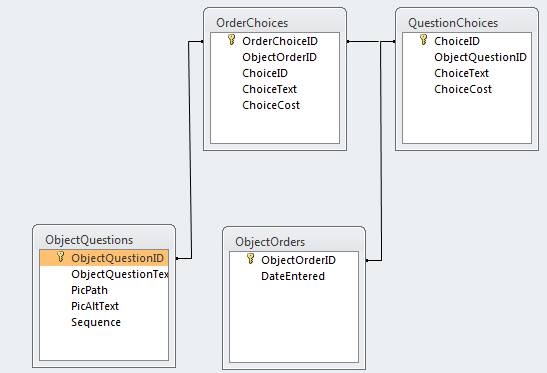Click the key icon next to ObjectOrderID in ObjectOrders

coord(250,259)
